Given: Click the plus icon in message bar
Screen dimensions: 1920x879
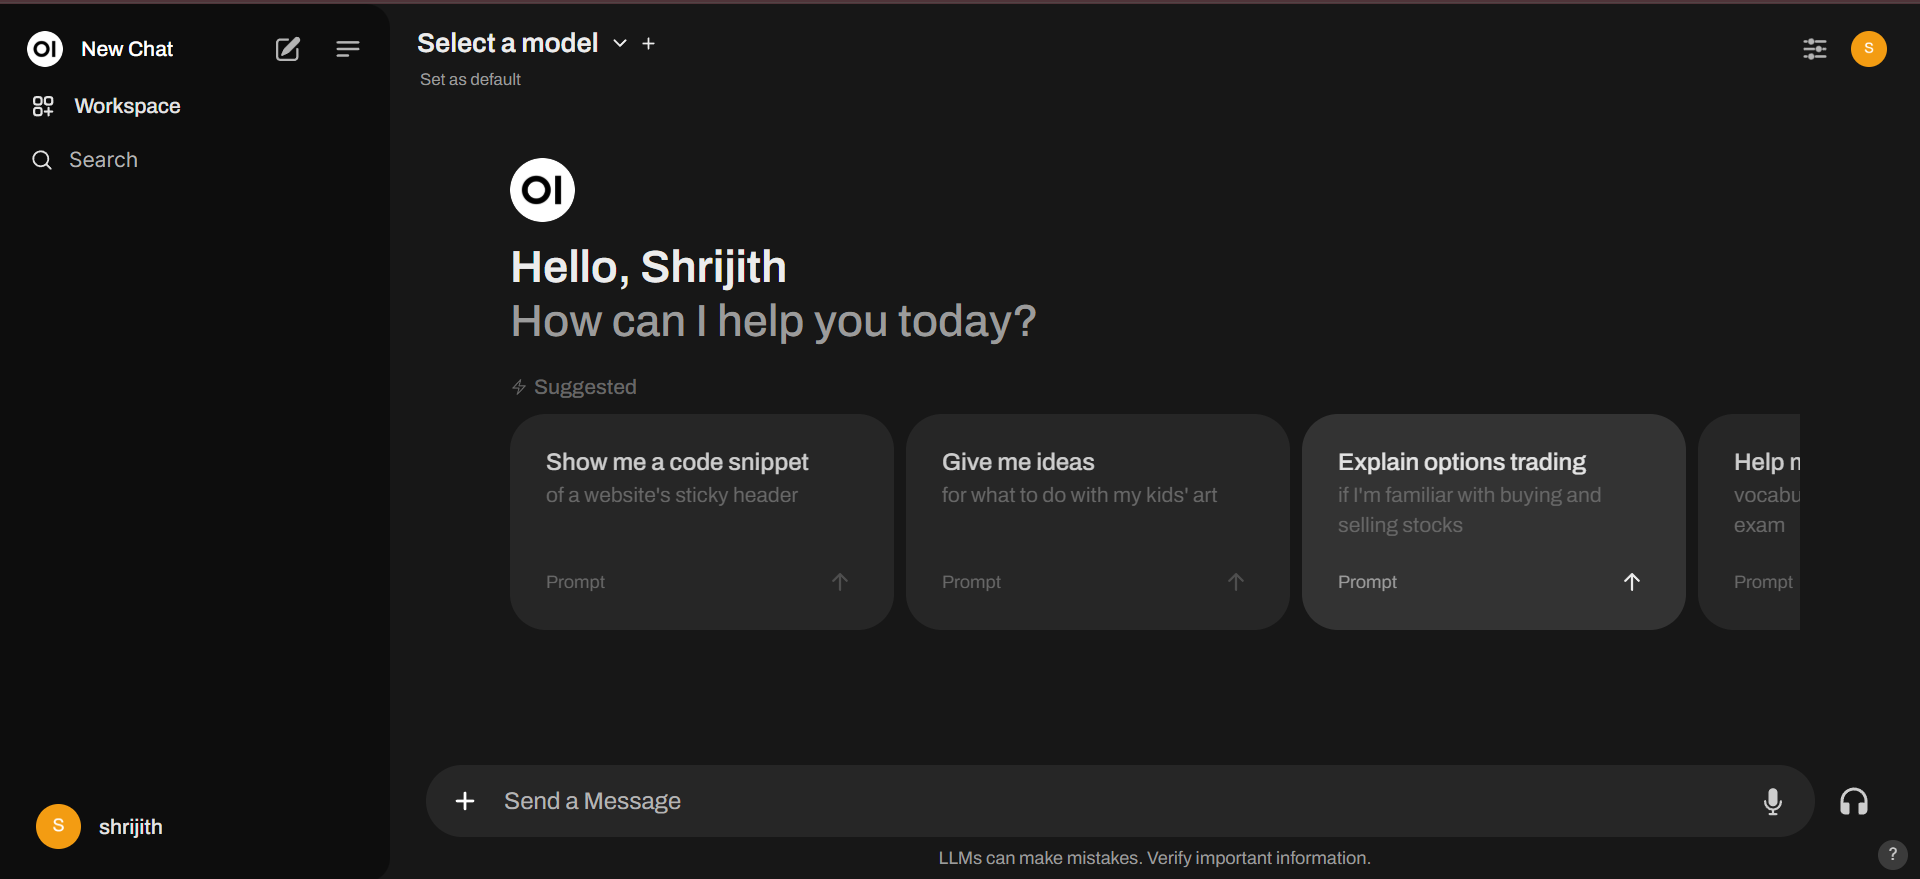Looking at the screenshot, I should [465, 801].
